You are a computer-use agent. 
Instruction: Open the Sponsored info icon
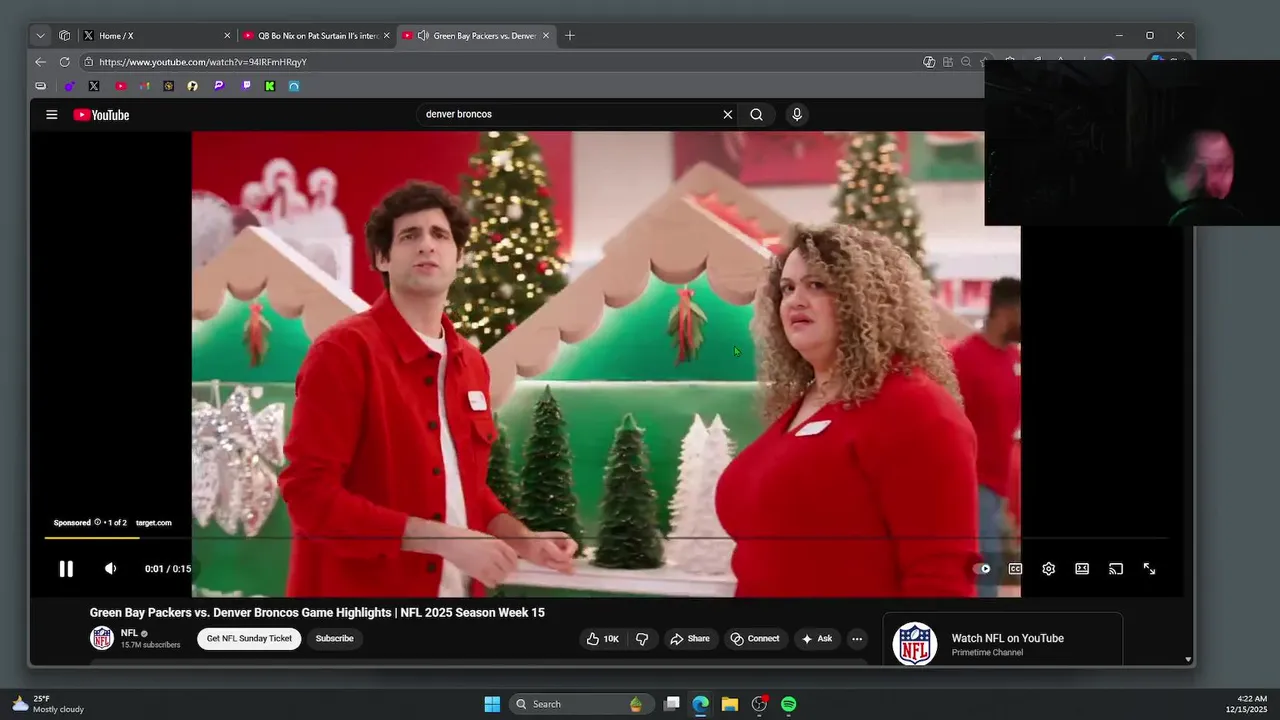pos(98,522)
